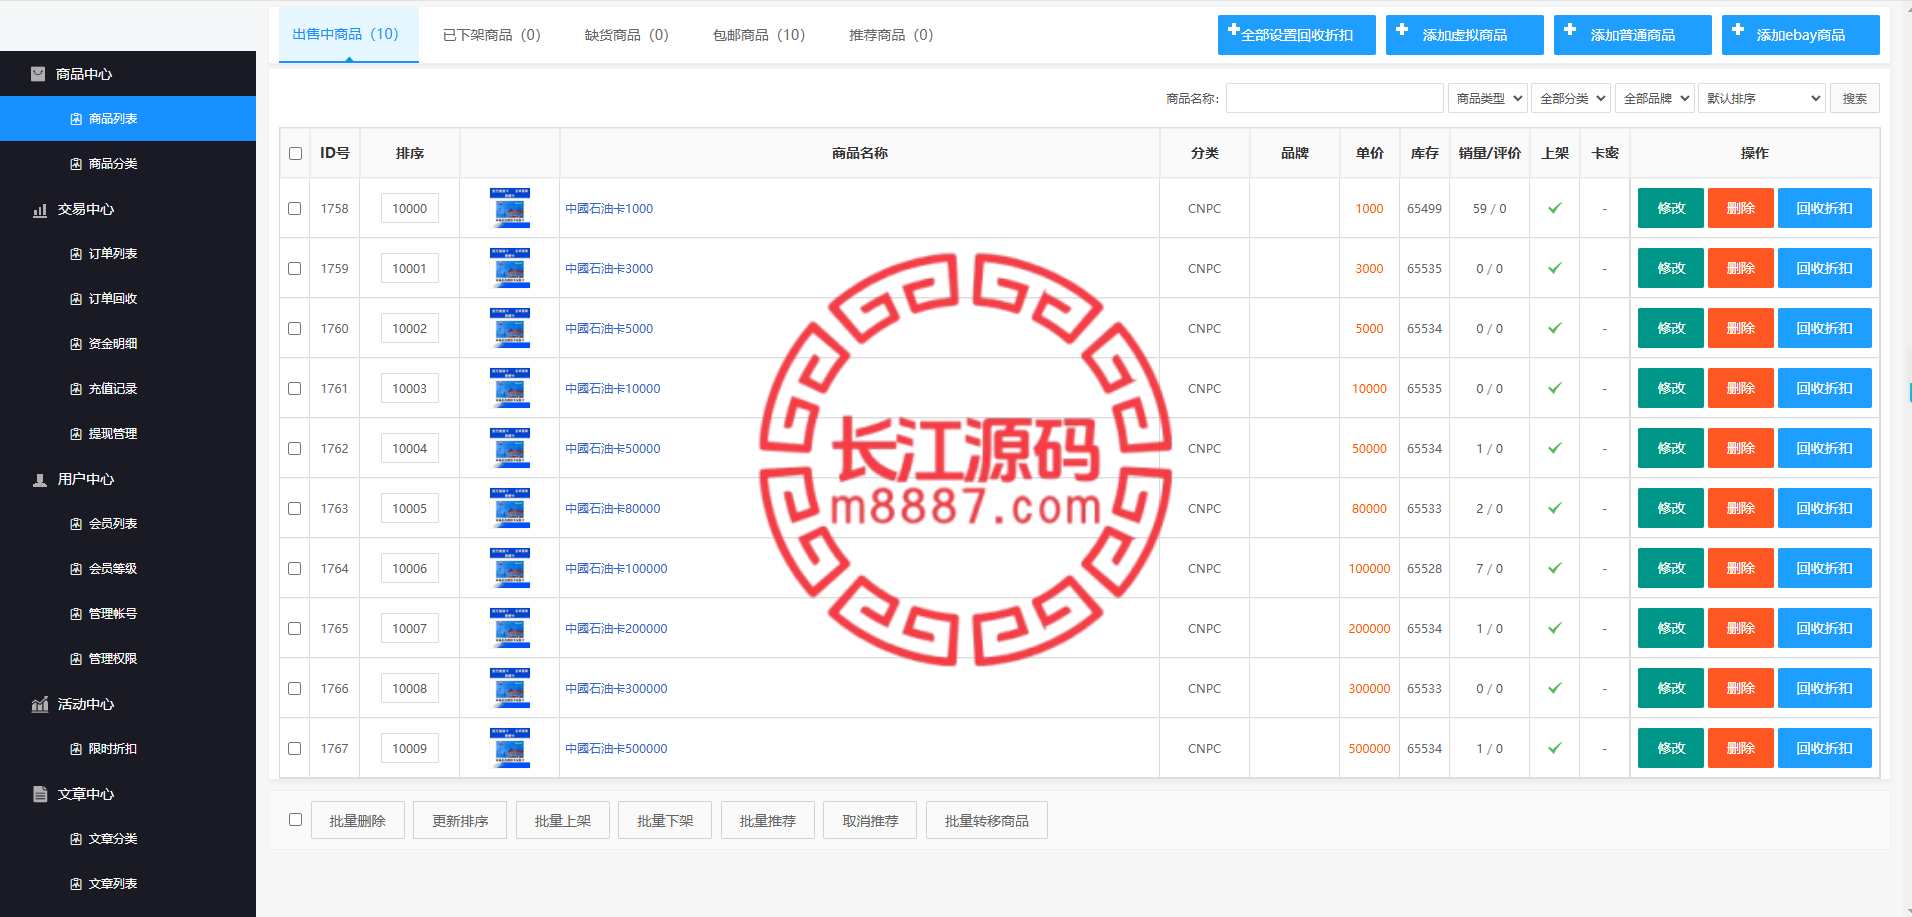Click the 交易中心 bar chart icon
1912x917 pixels.
click(40, 210)
